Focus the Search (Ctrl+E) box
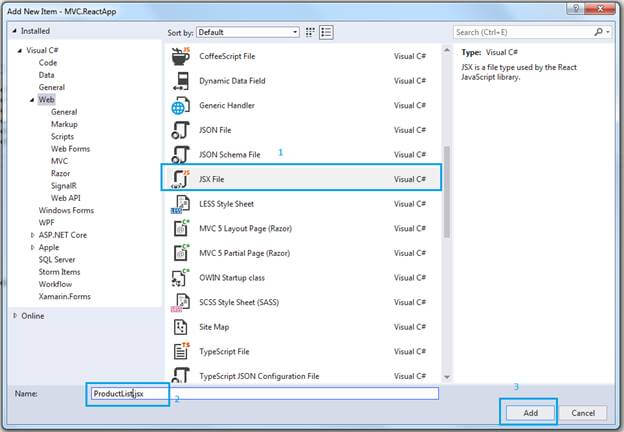 pos(523,33)
